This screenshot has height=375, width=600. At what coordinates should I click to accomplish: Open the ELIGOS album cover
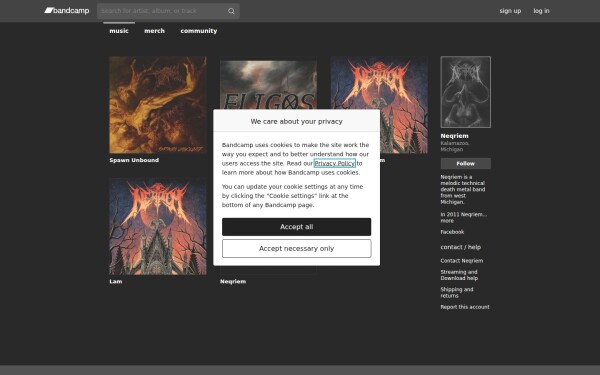268,85
